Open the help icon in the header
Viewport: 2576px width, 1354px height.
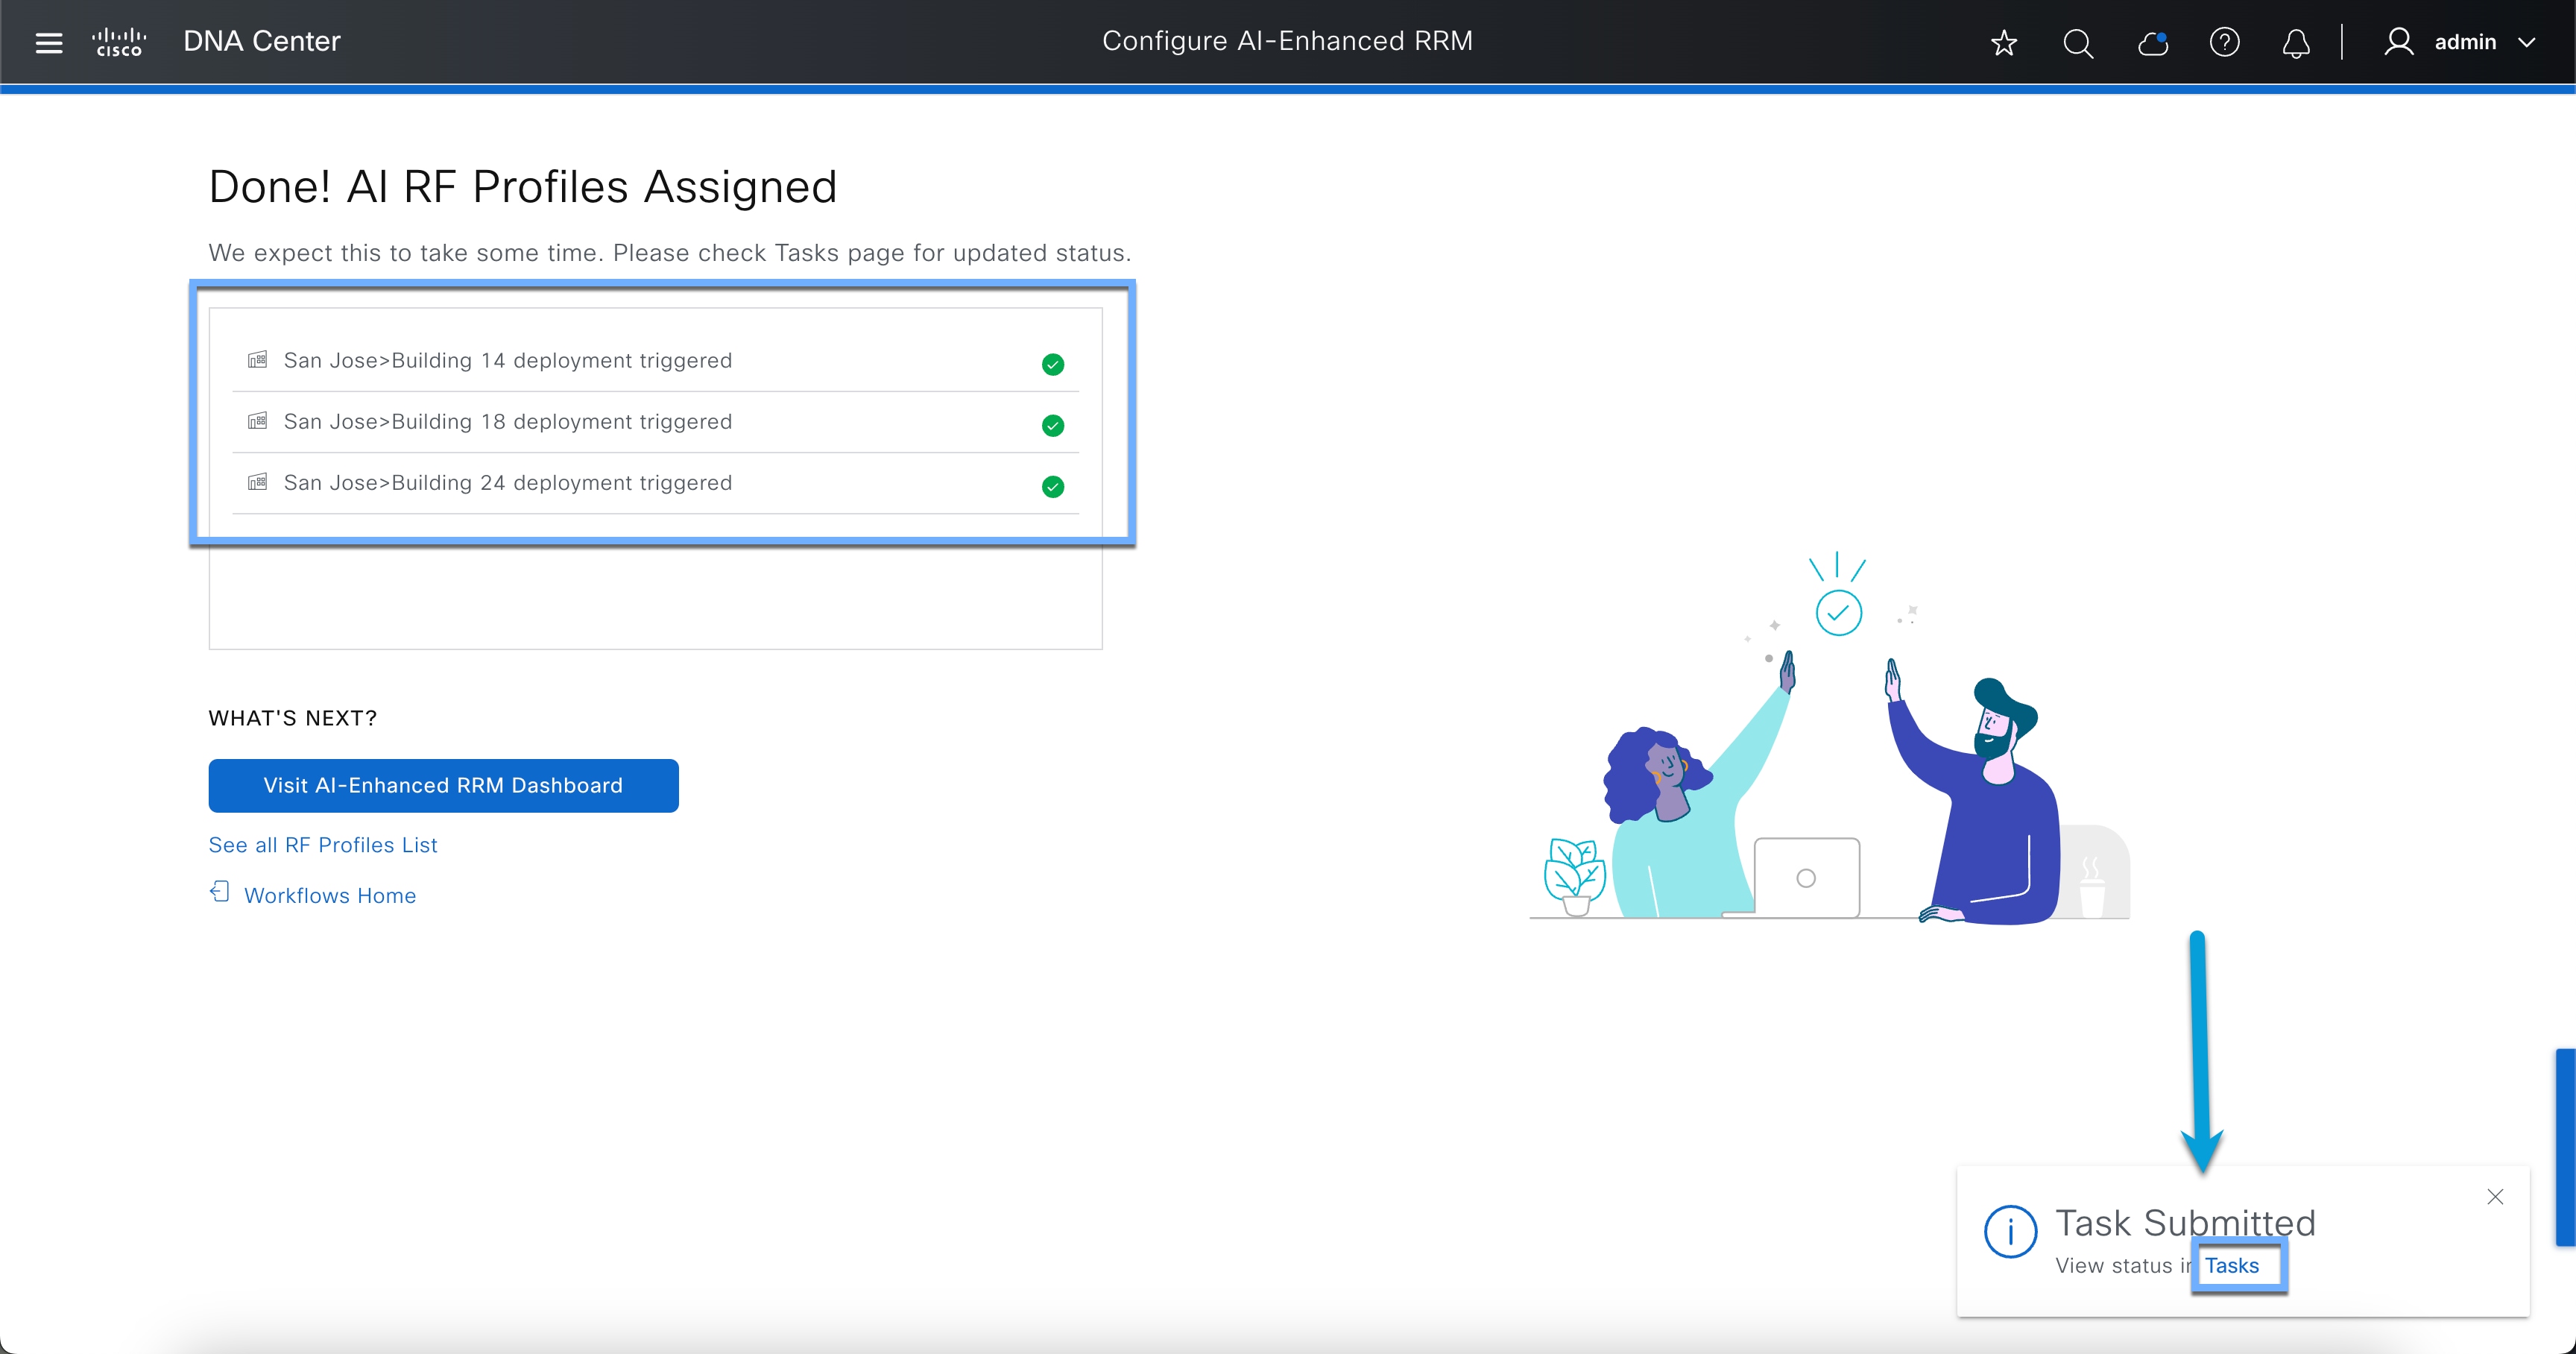(2224, 43)
